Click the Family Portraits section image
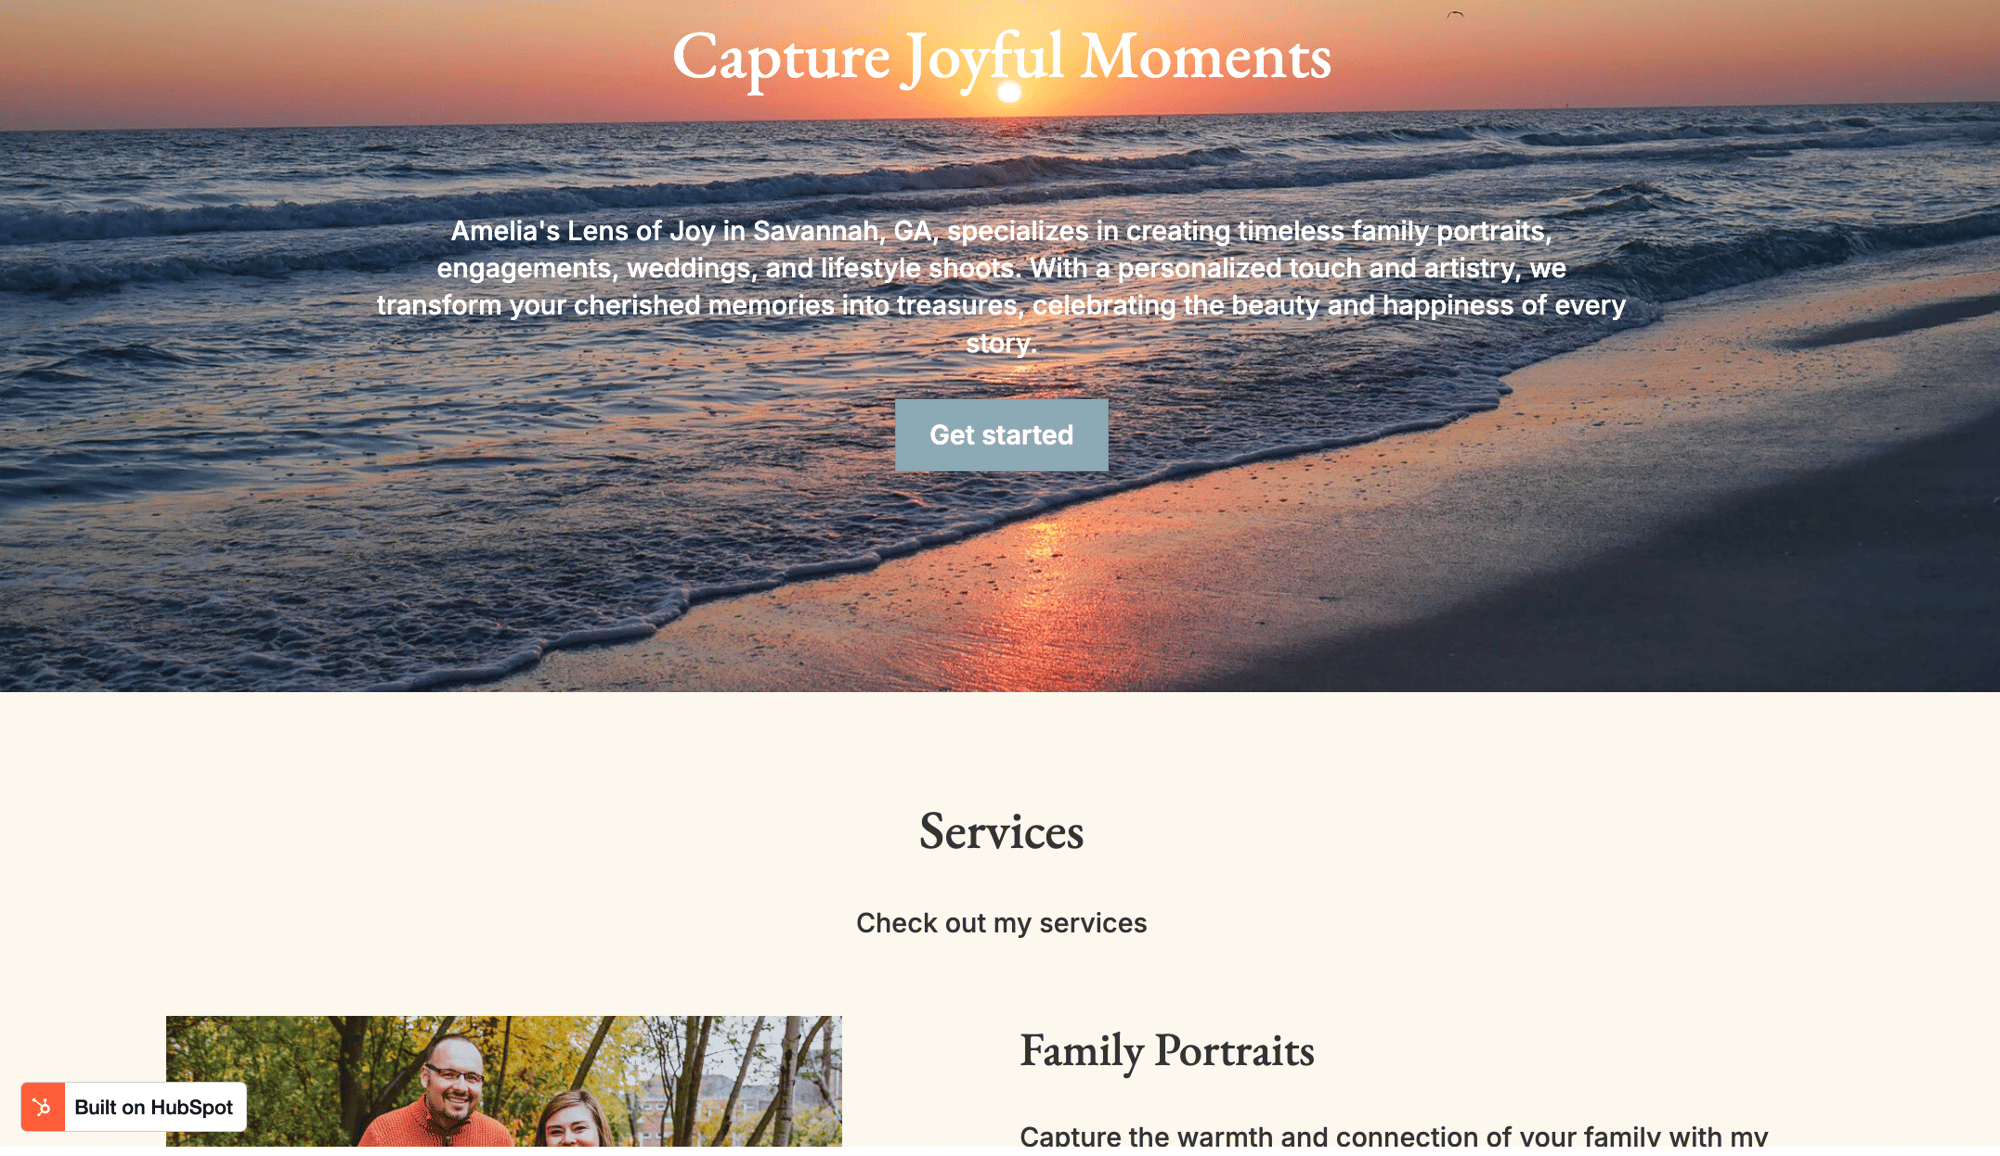Image resolution: width=2000 pixels, height=1156 pixels. (x=503, y=1082)
